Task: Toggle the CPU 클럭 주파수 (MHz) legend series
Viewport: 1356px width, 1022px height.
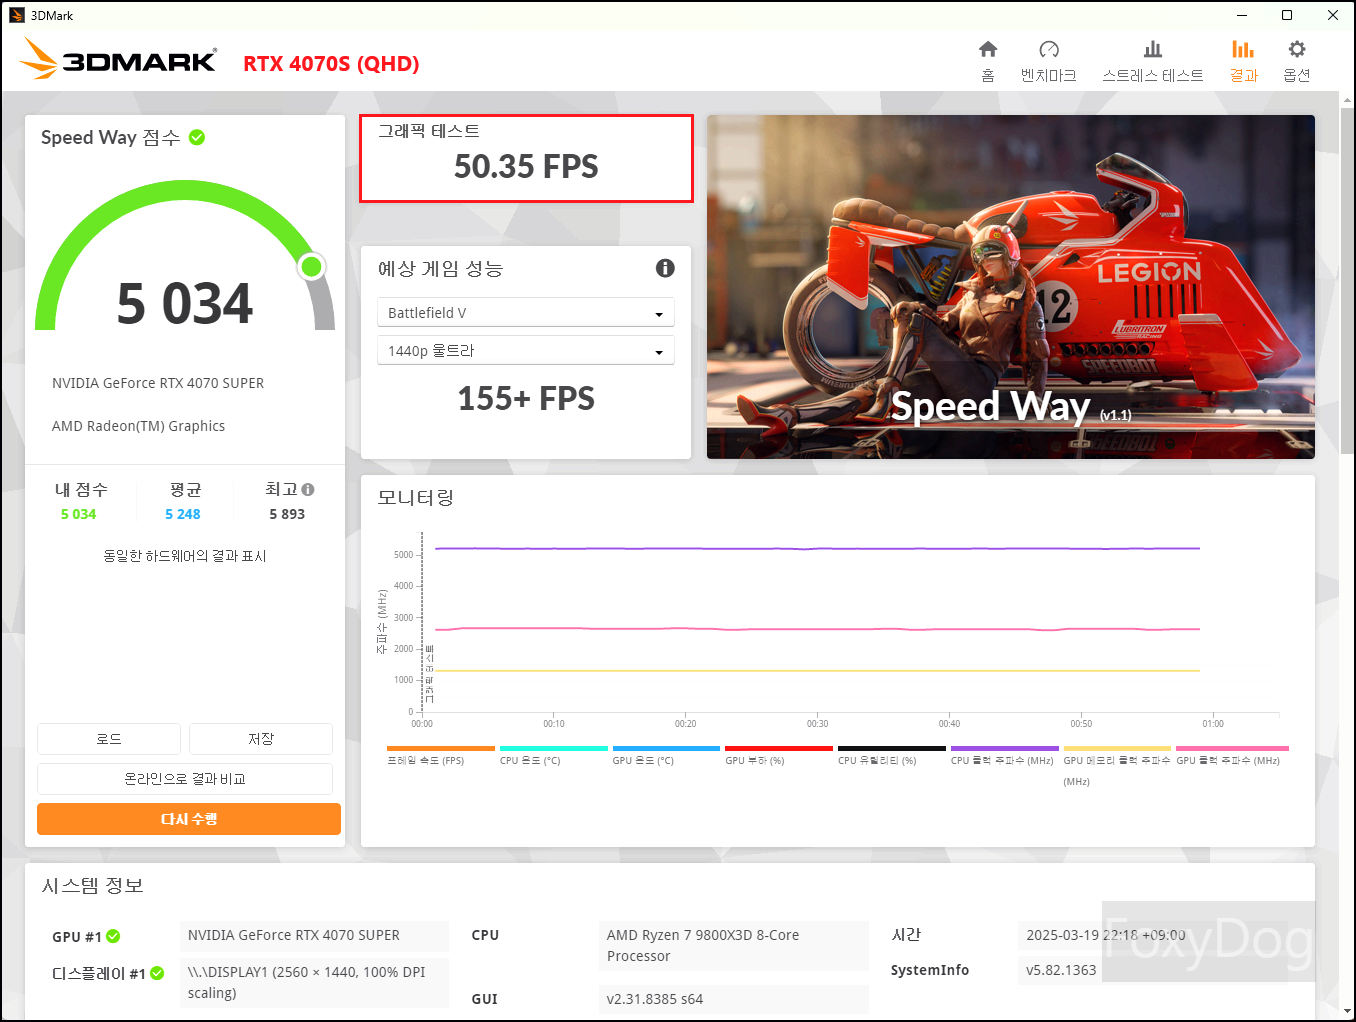Action: click(x=1003, y=755)
